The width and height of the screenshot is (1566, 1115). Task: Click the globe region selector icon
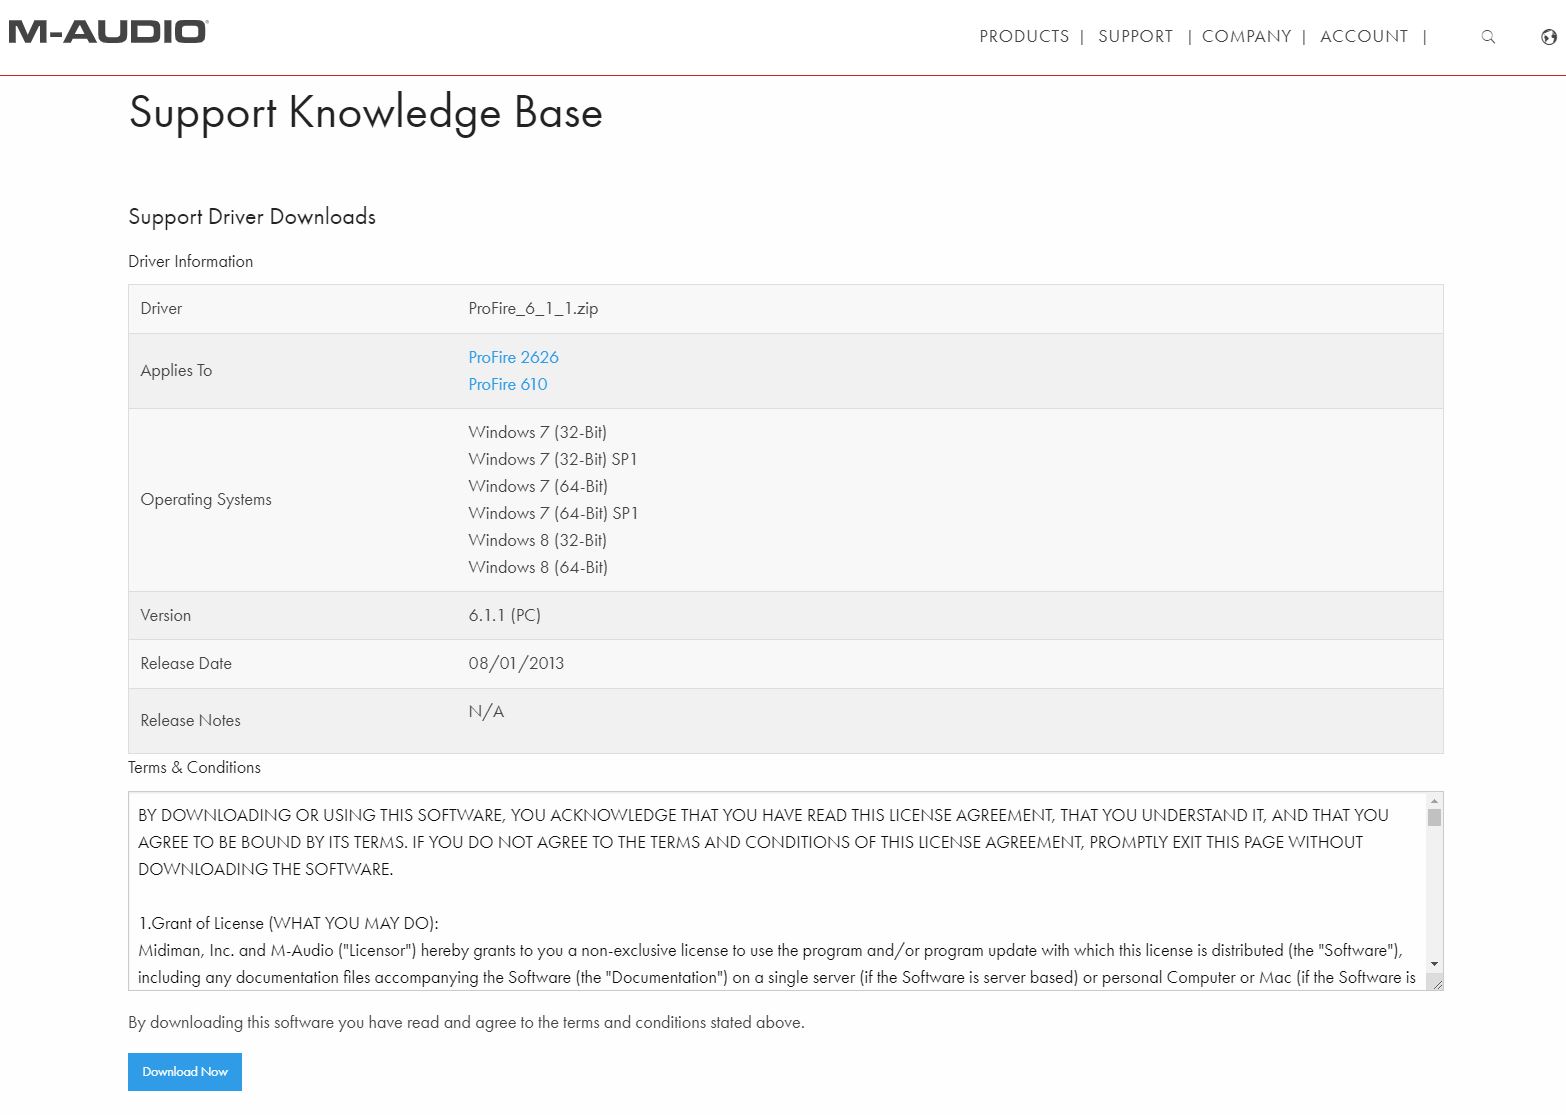point(1549,37)
